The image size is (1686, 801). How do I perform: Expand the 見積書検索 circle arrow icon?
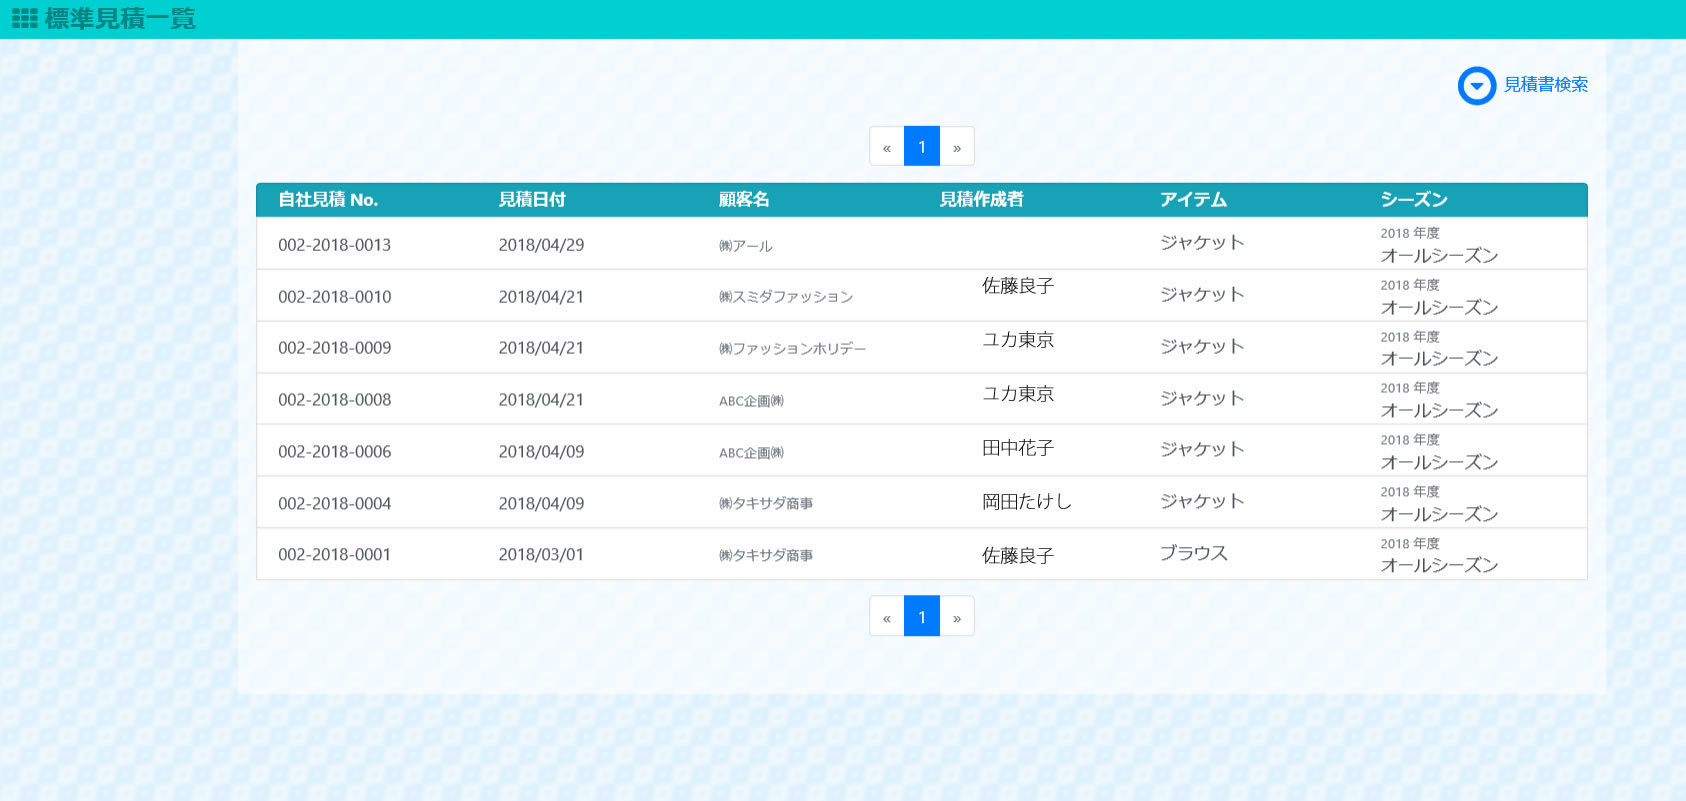tap(1477, 86)
